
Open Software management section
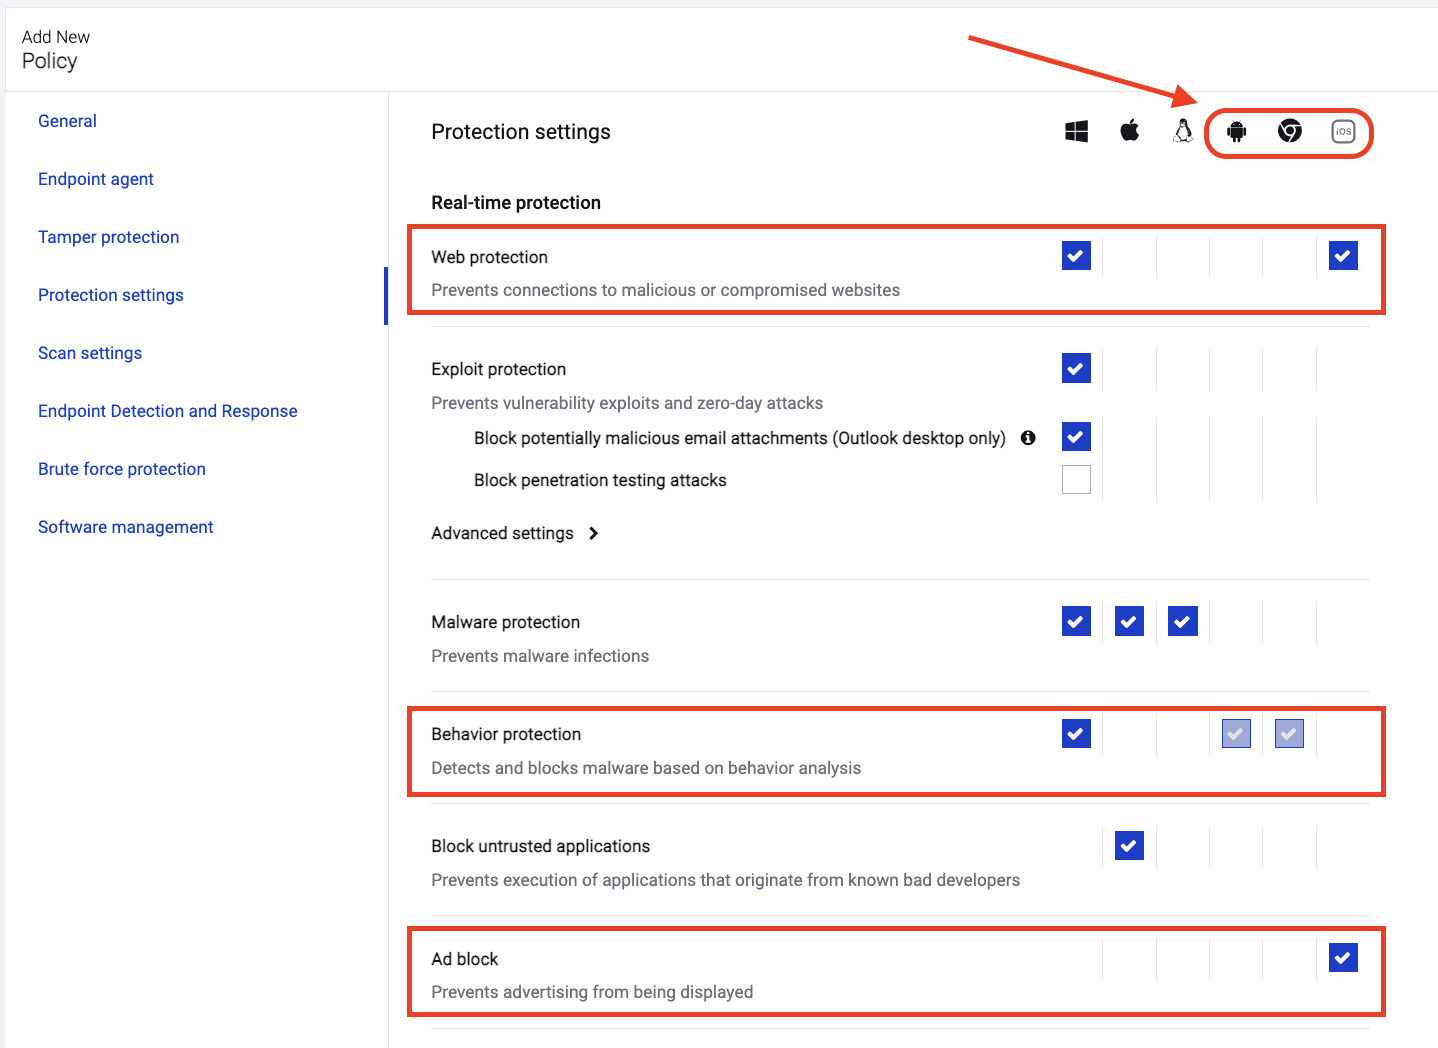[126, 527]
